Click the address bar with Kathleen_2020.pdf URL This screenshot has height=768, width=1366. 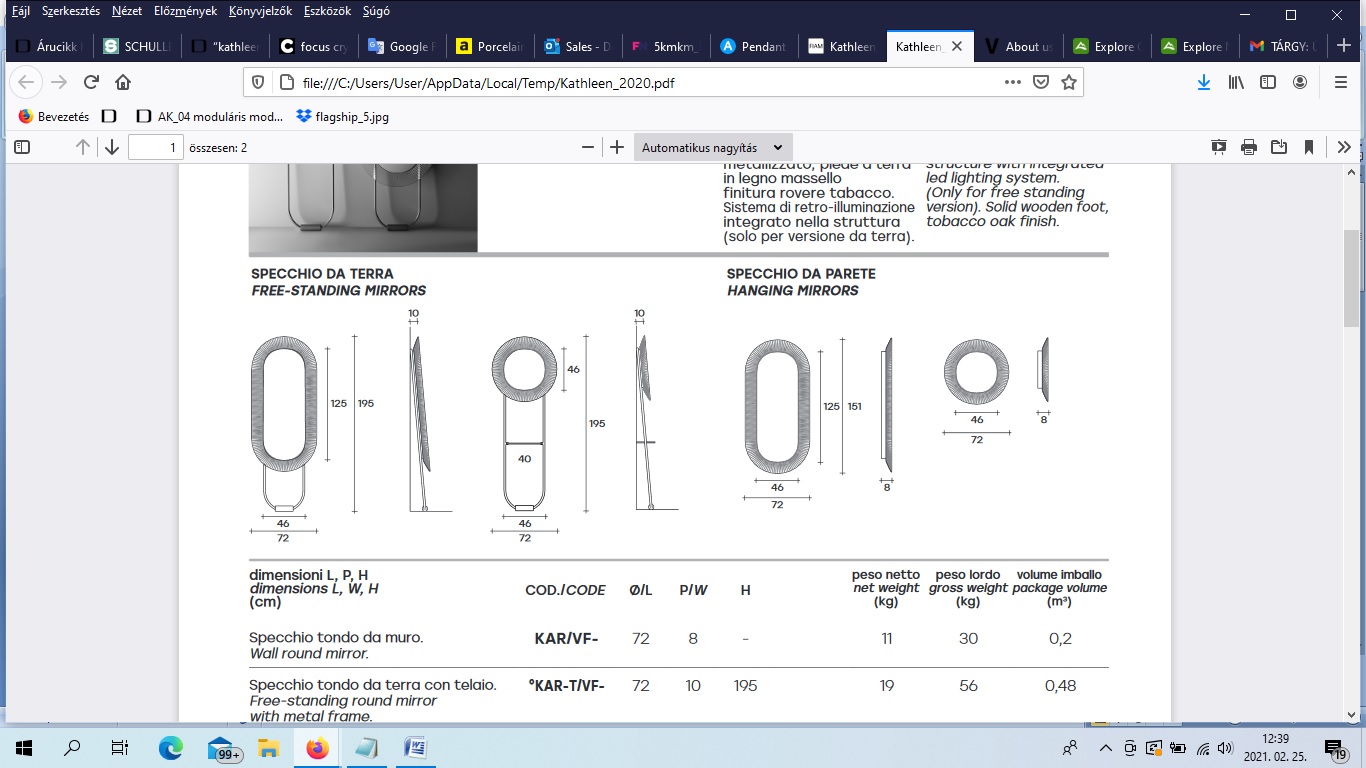[640, 82]
